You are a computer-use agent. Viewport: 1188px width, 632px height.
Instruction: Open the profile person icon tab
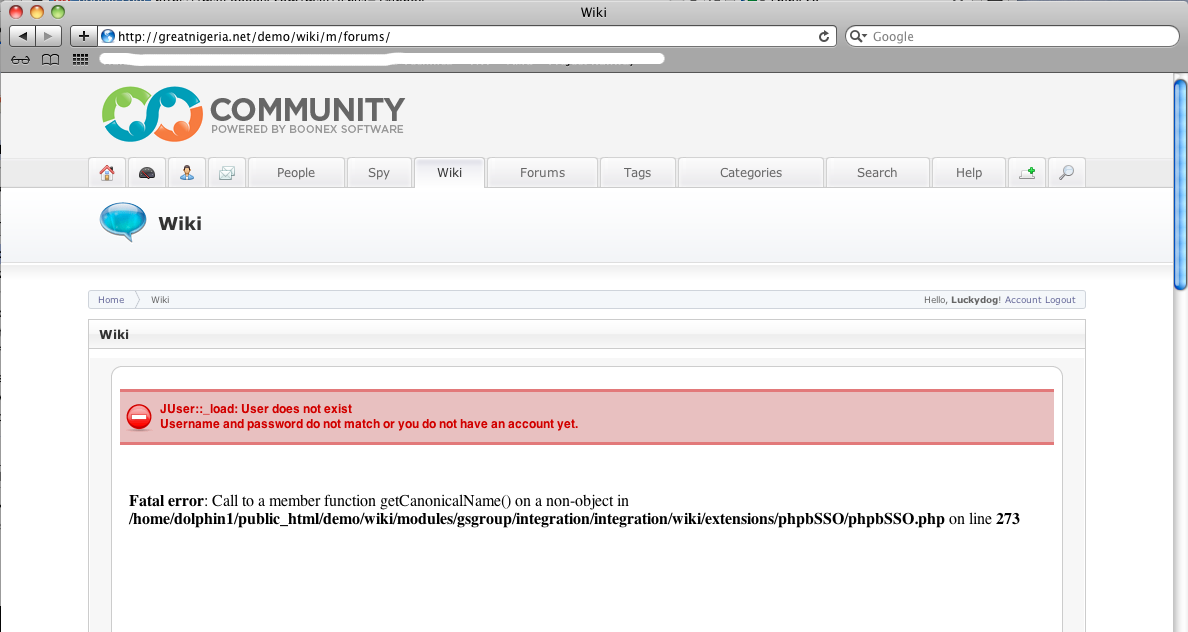[x=186, y=173]
